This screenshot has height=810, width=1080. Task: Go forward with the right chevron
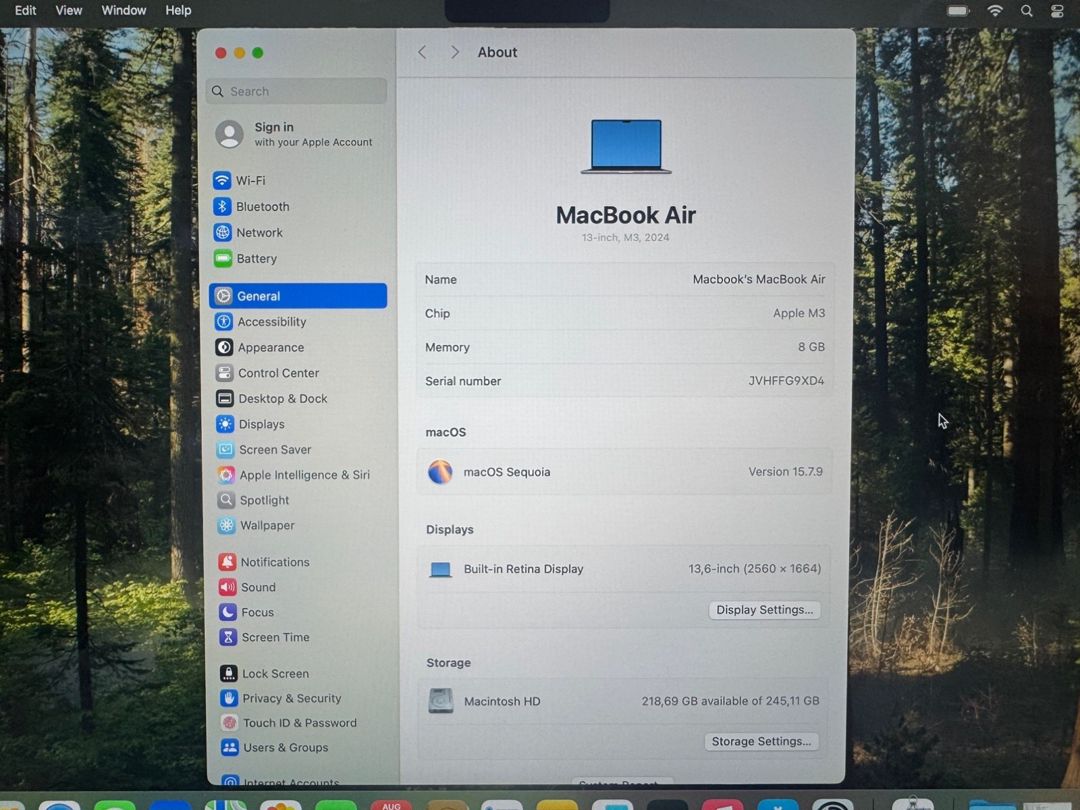click(455, 52)
